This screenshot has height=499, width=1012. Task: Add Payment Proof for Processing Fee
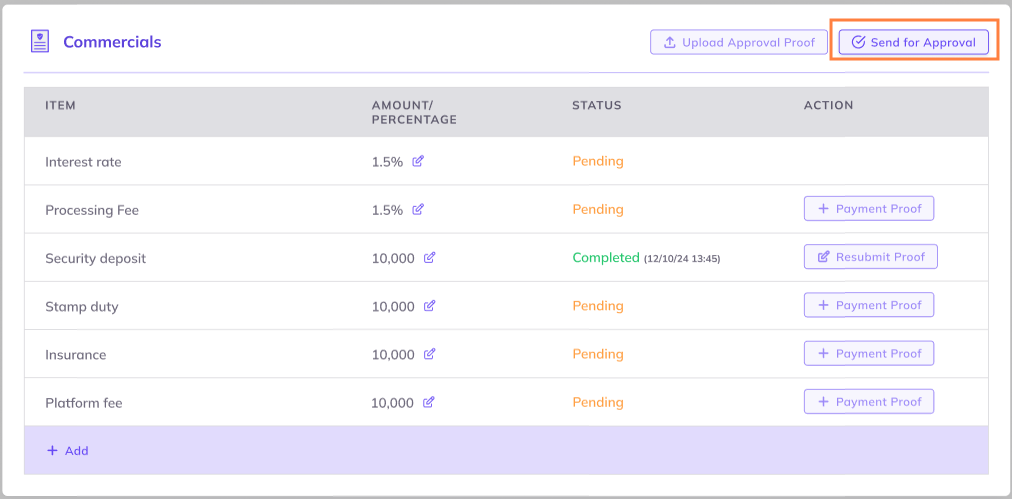(x=868, y=209)
